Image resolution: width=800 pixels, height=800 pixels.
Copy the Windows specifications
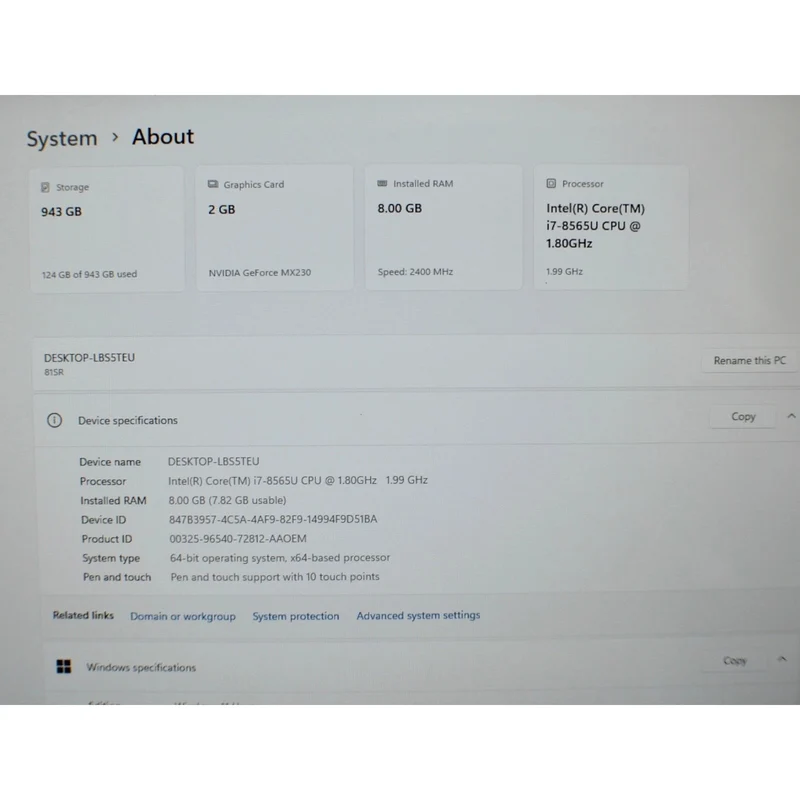coord(735,661)
